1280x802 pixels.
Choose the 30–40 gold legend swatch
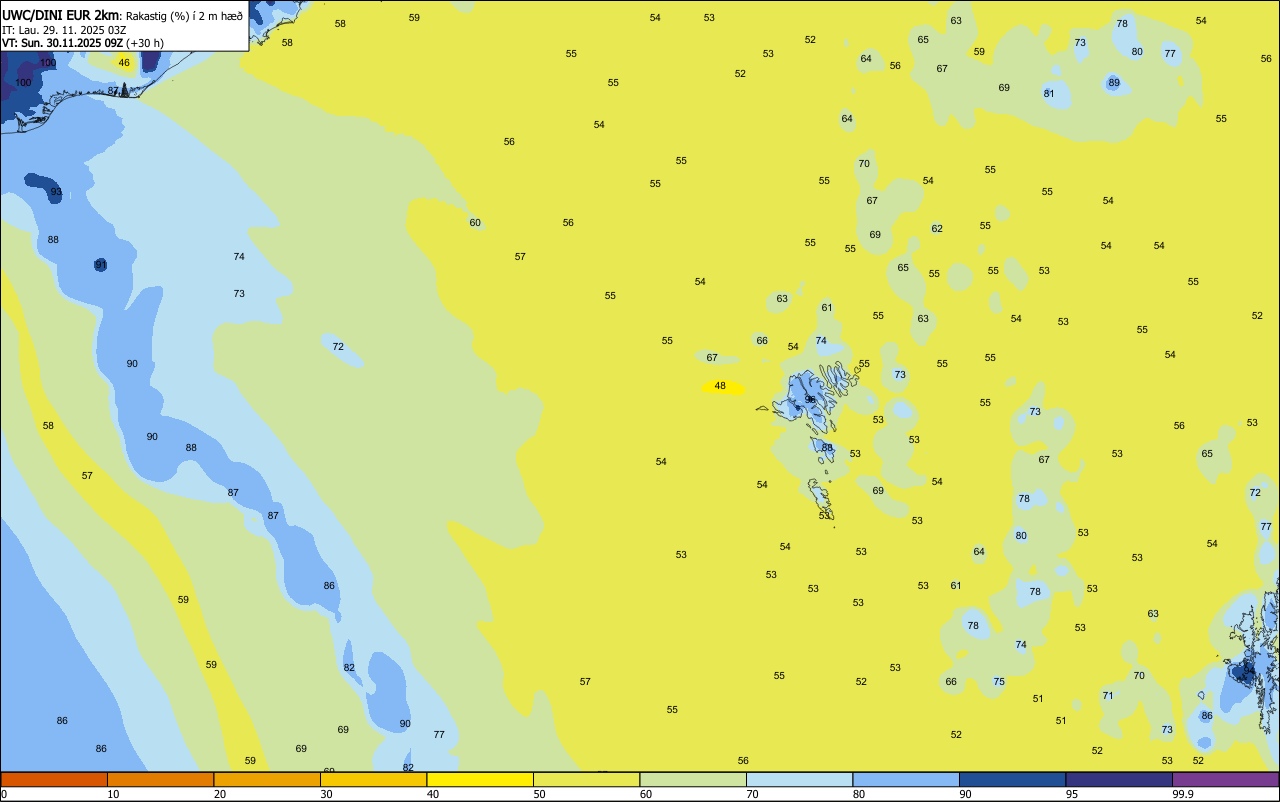click(373, 779)
